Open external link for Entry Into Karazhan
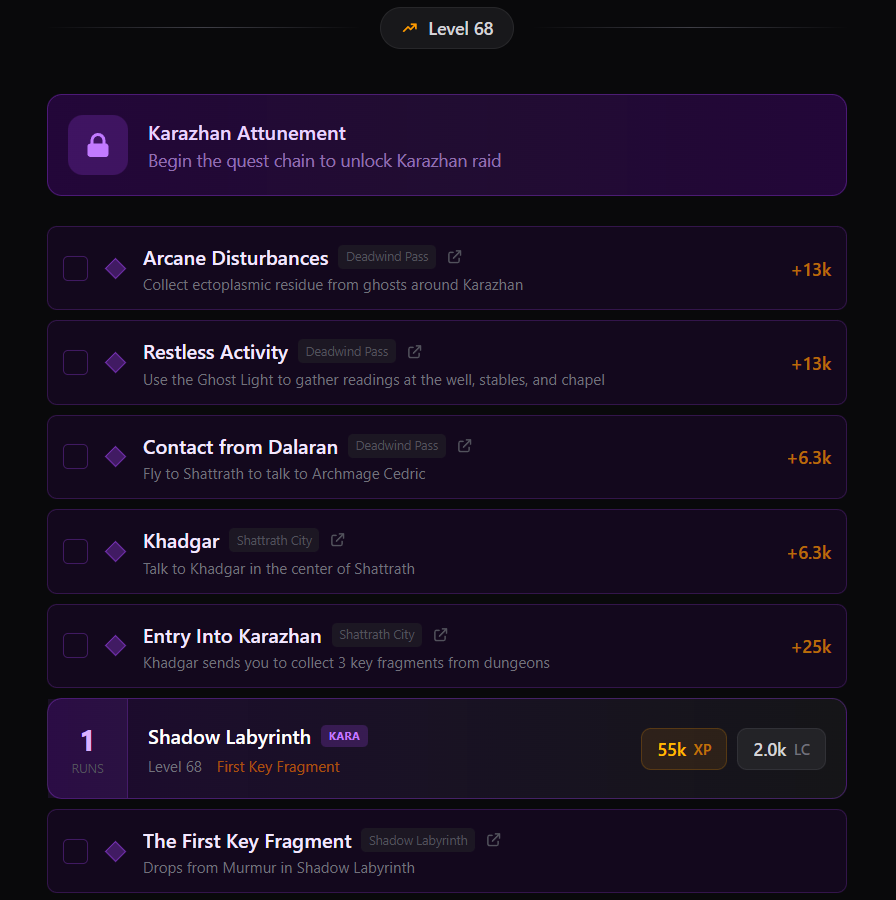The width and height of the screenshot is (896, 900). [x=441, y=635]
